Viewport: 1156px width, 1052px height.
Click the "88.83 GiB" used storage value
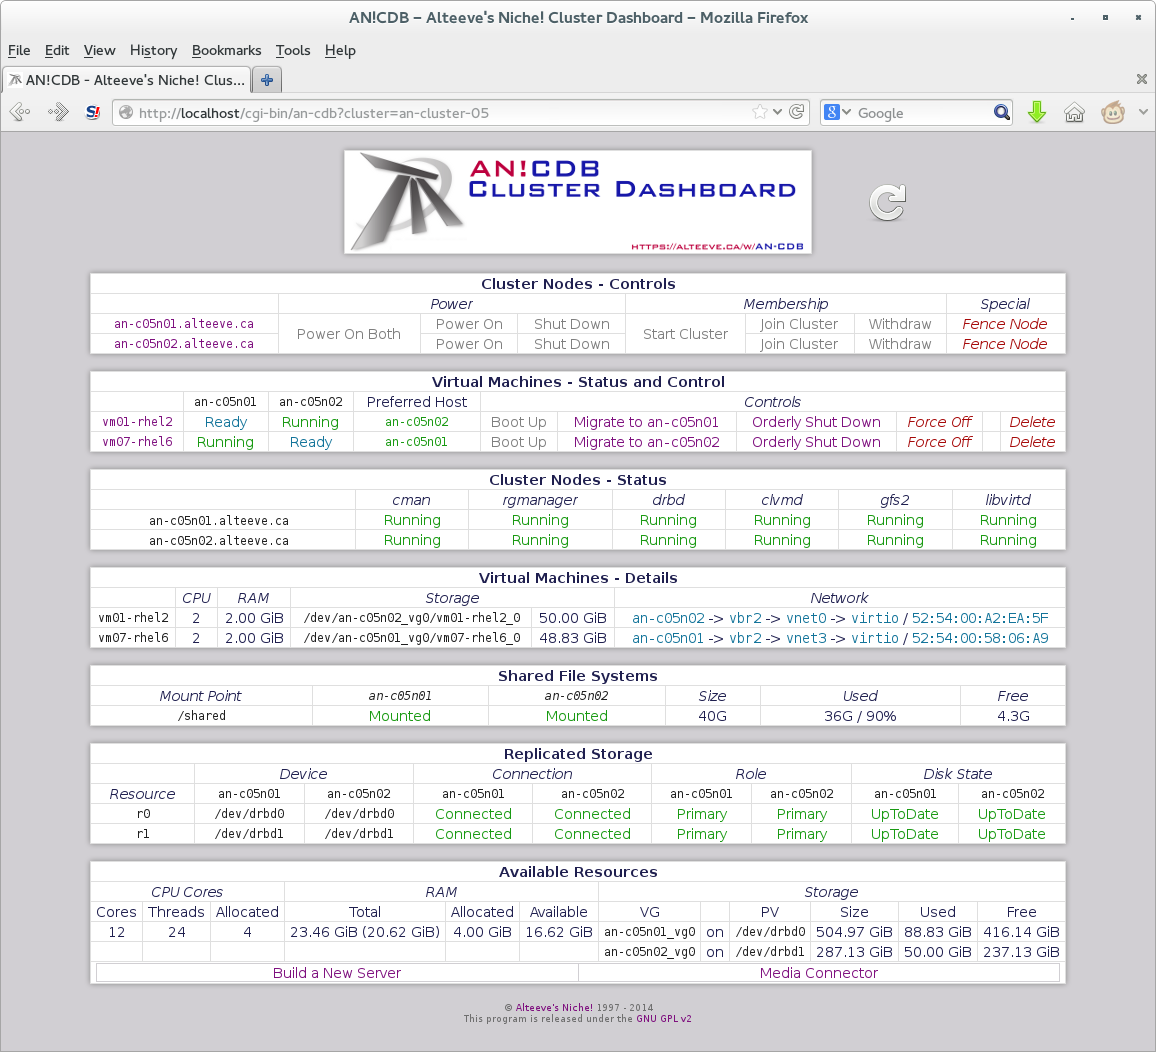938,932
